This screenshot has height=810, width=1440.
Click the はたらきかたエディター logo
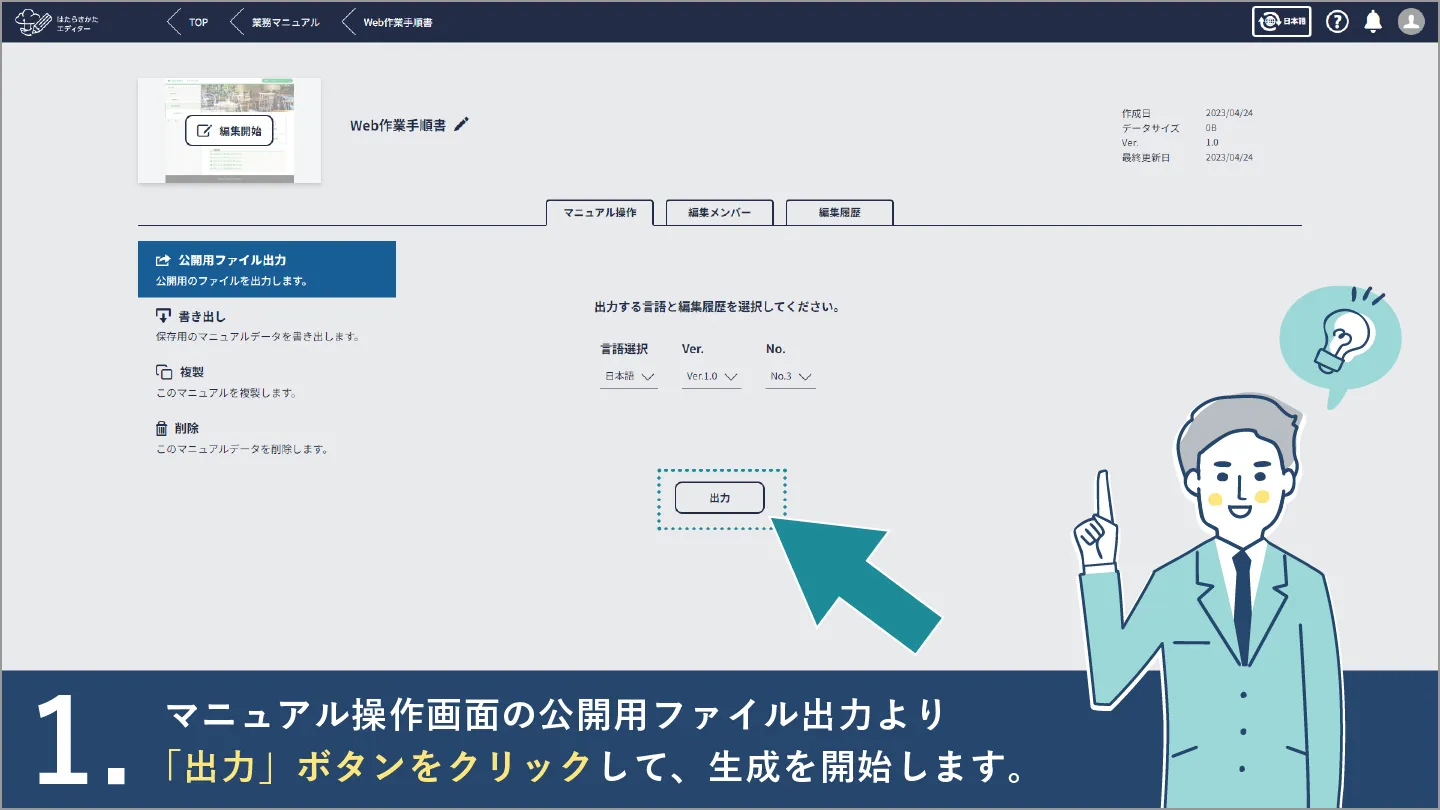(58, 21)
